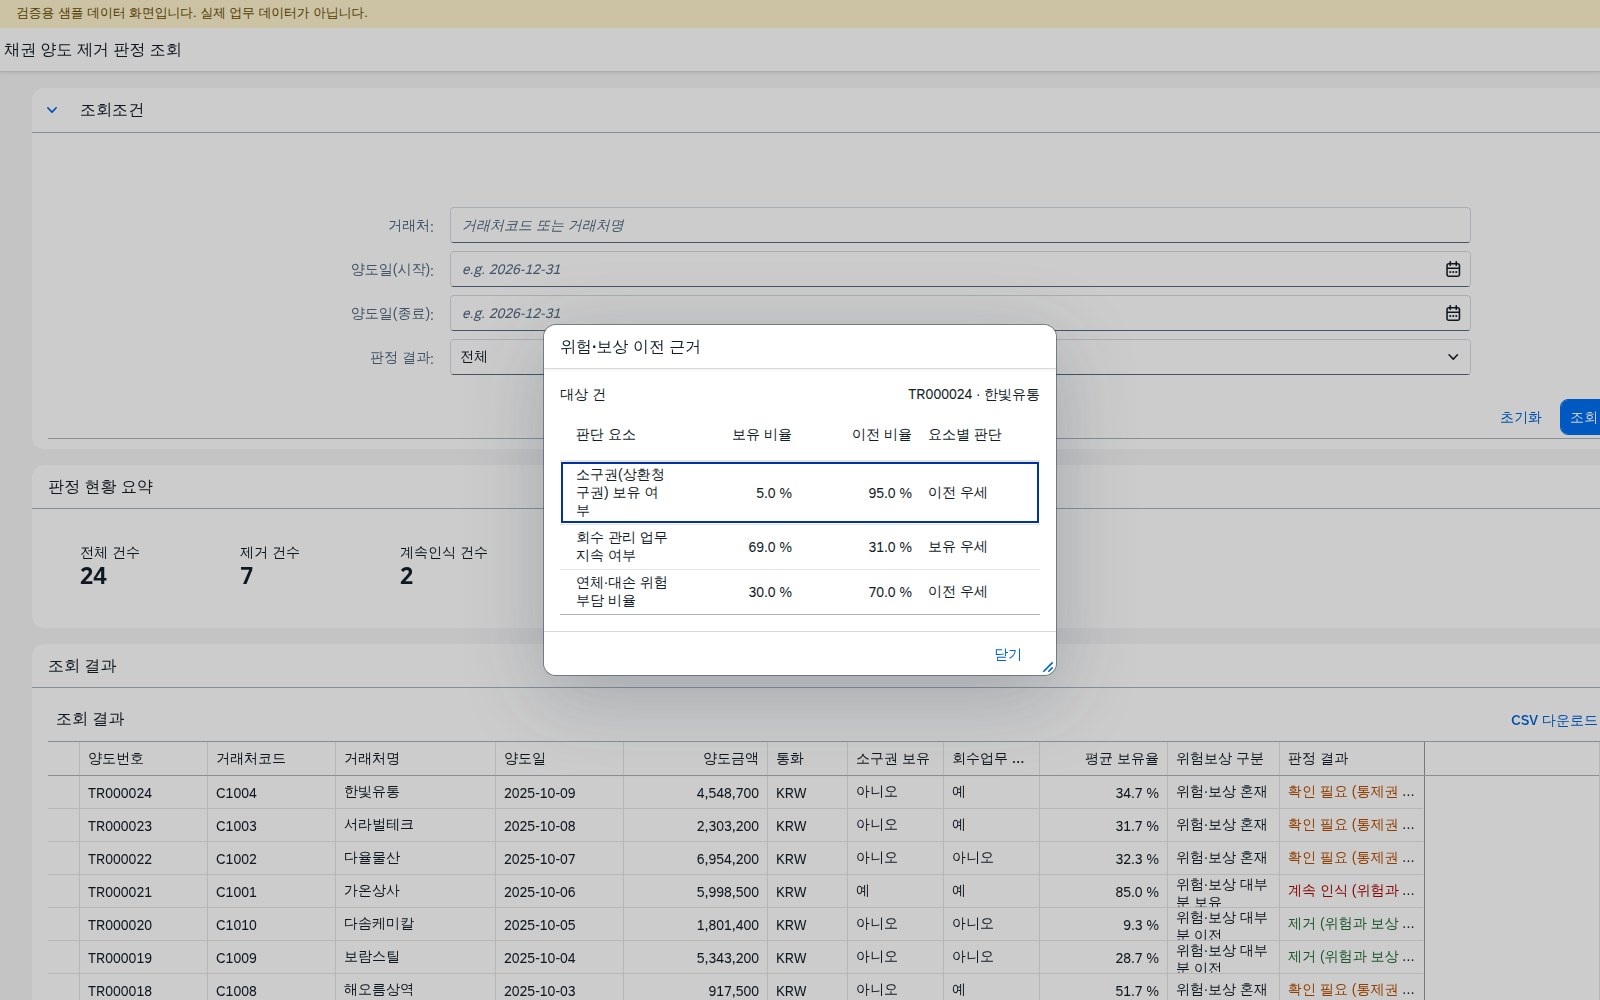The height and width of the screenshot is (1000, 1600).
Task: Click the dialog resize handle icon
Action: pos(1048,667)
